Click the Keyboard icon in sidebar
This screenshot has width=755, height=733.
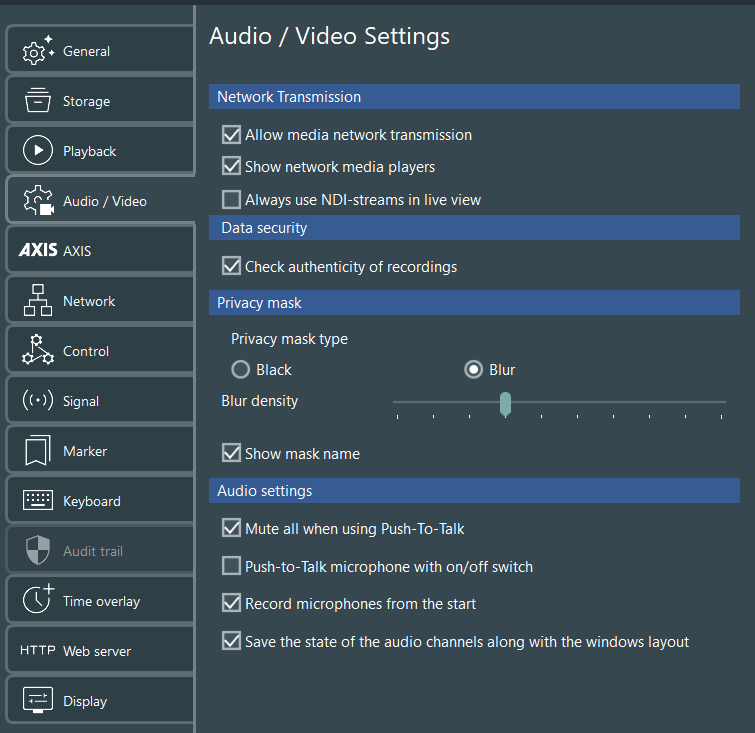tap(38, 501)
